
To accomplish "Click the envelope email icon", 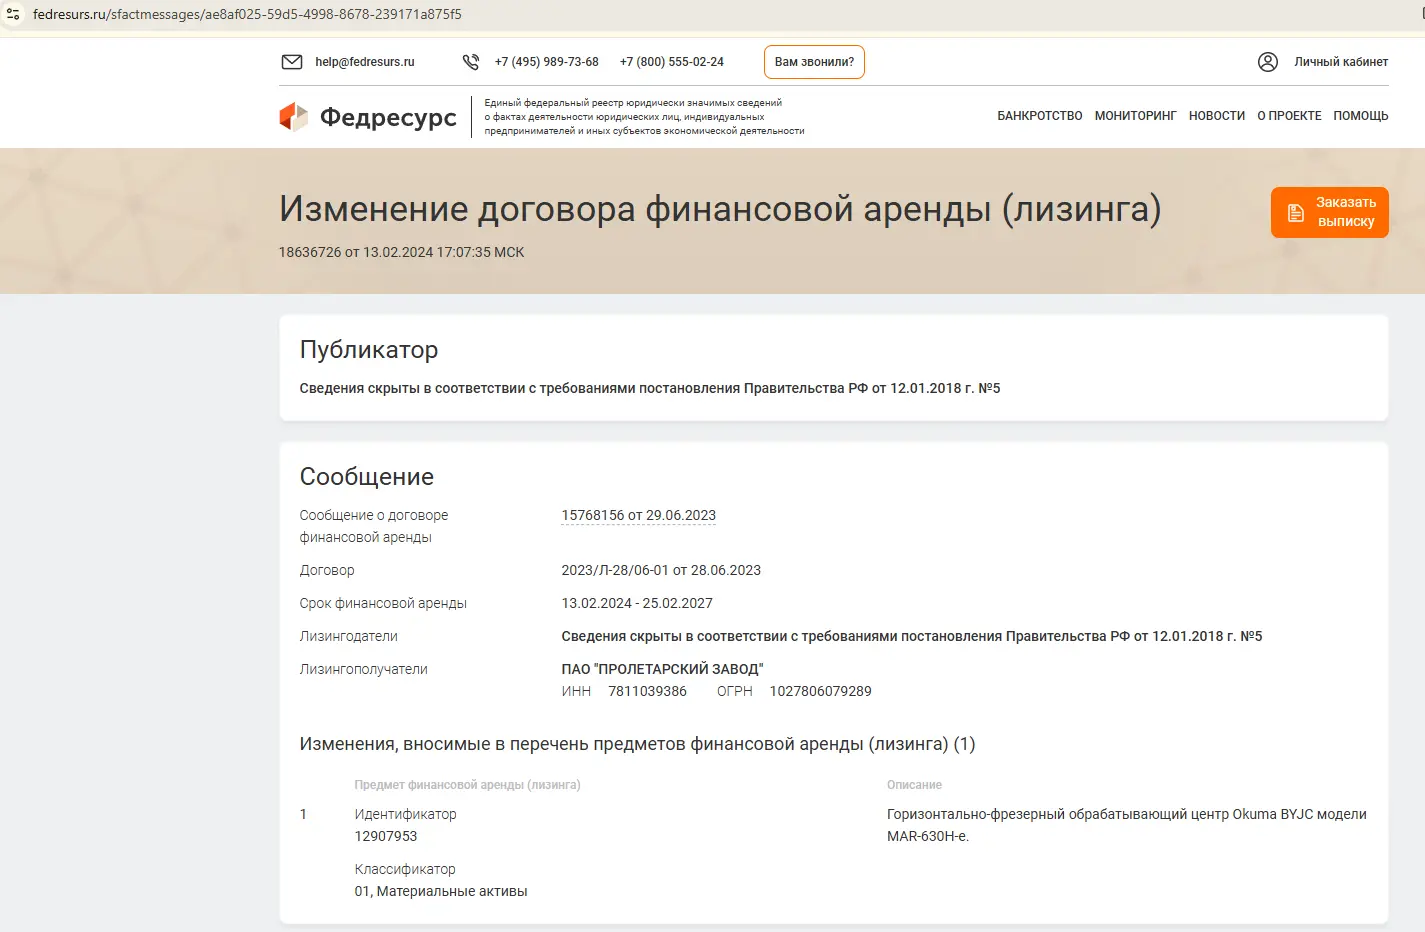I will coord(292,62).
